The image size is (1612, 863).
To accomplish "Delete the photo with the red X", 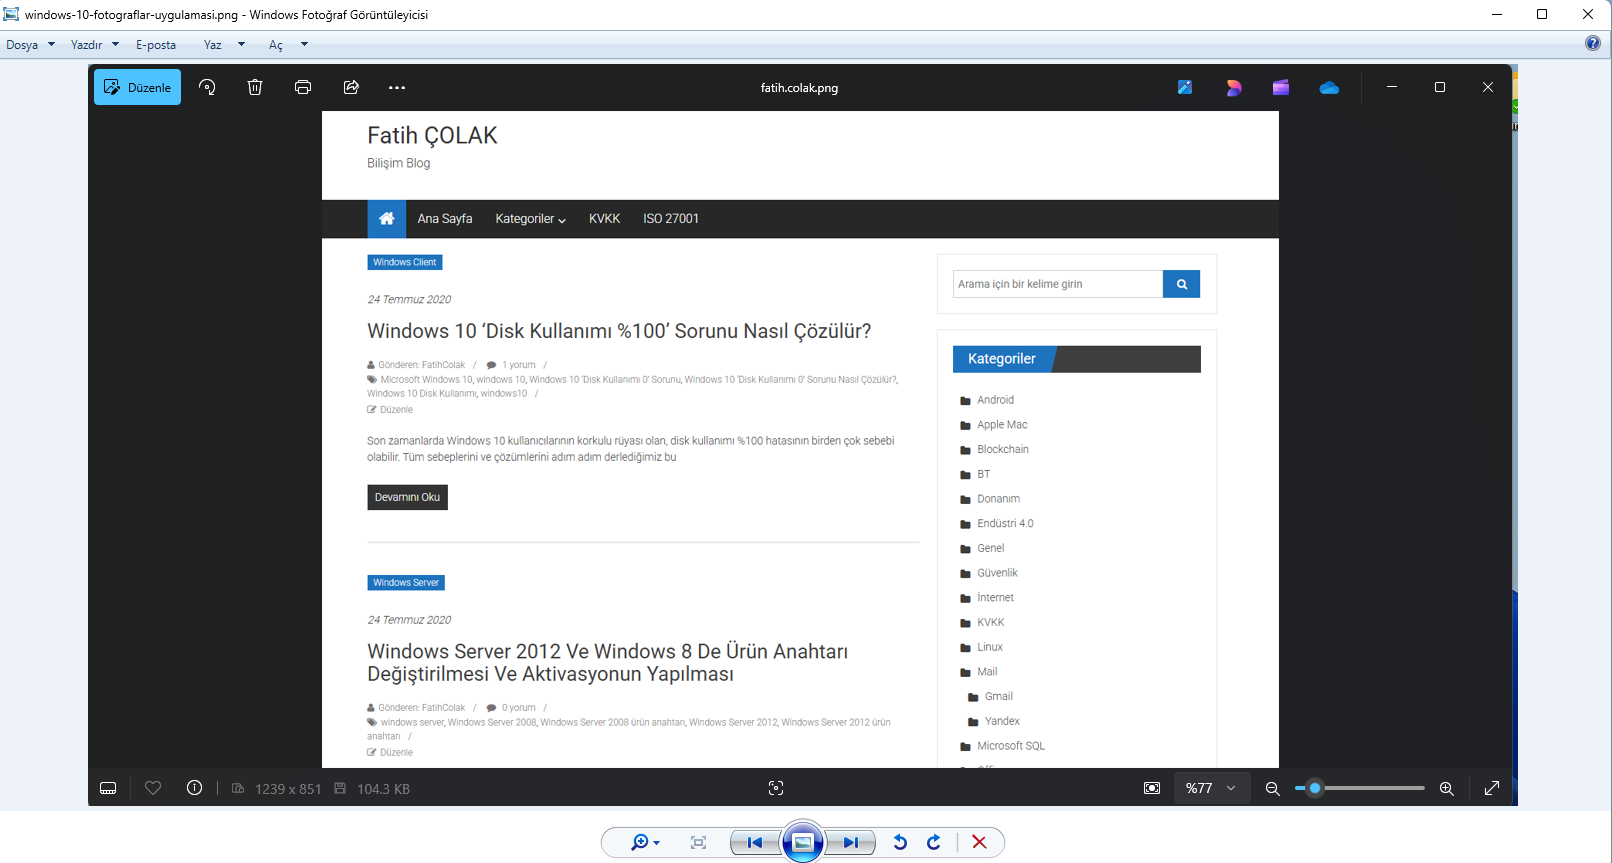I will coord(979,843).
